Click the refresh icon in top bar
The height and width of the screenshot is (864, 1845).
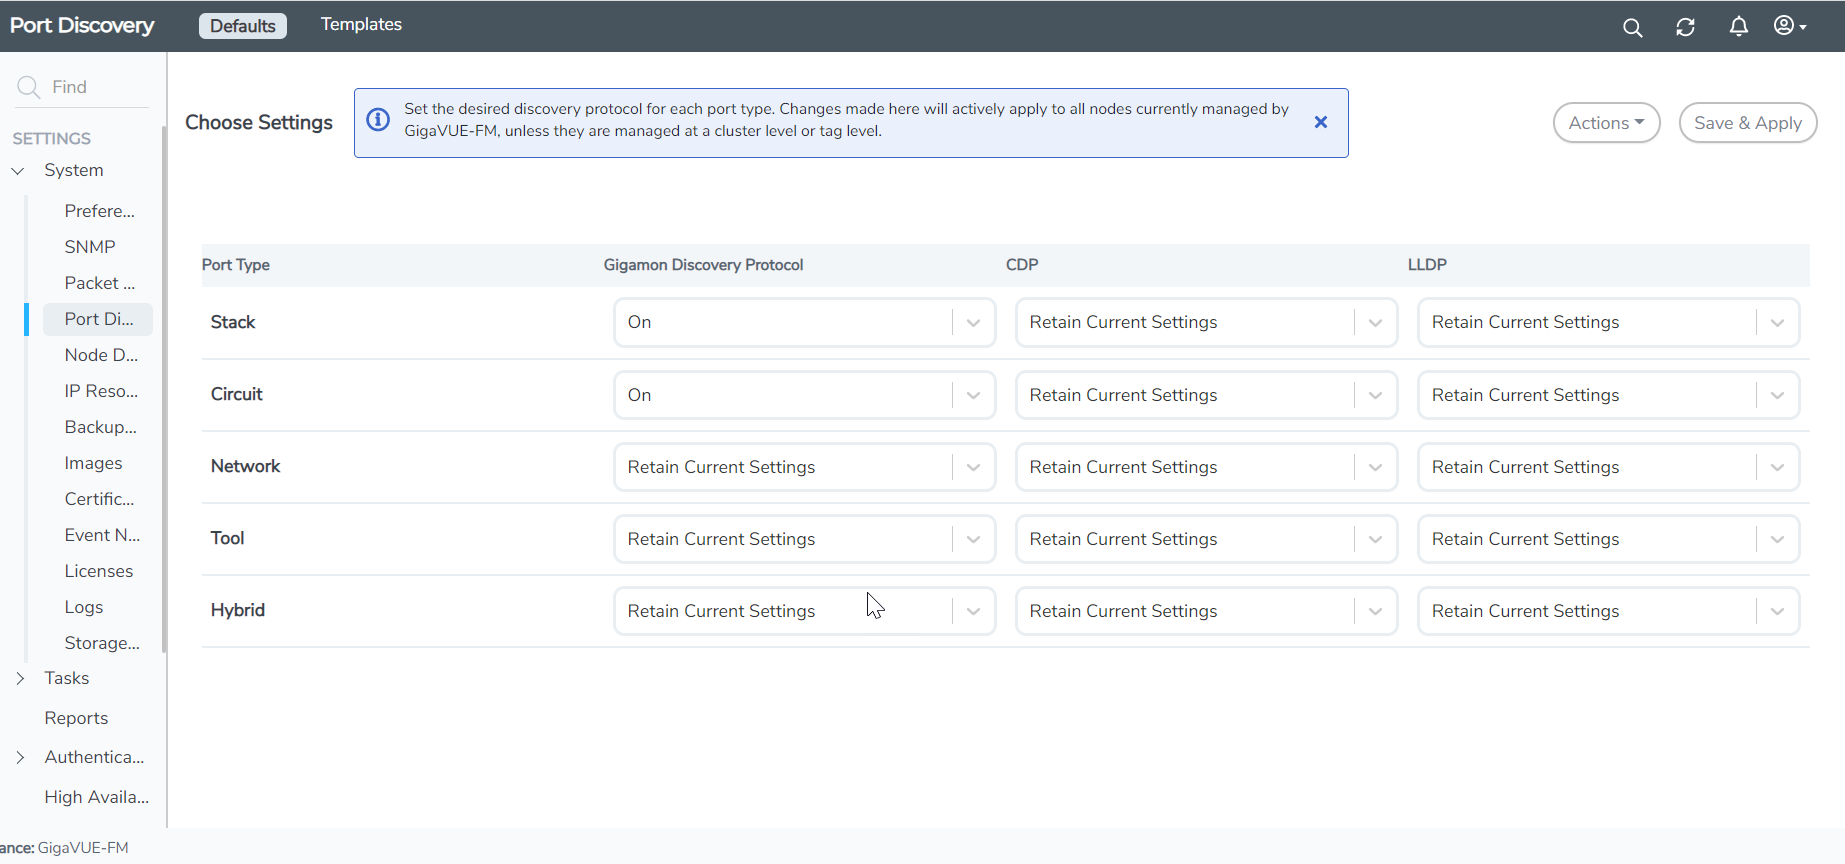(x=1685, y=28)
